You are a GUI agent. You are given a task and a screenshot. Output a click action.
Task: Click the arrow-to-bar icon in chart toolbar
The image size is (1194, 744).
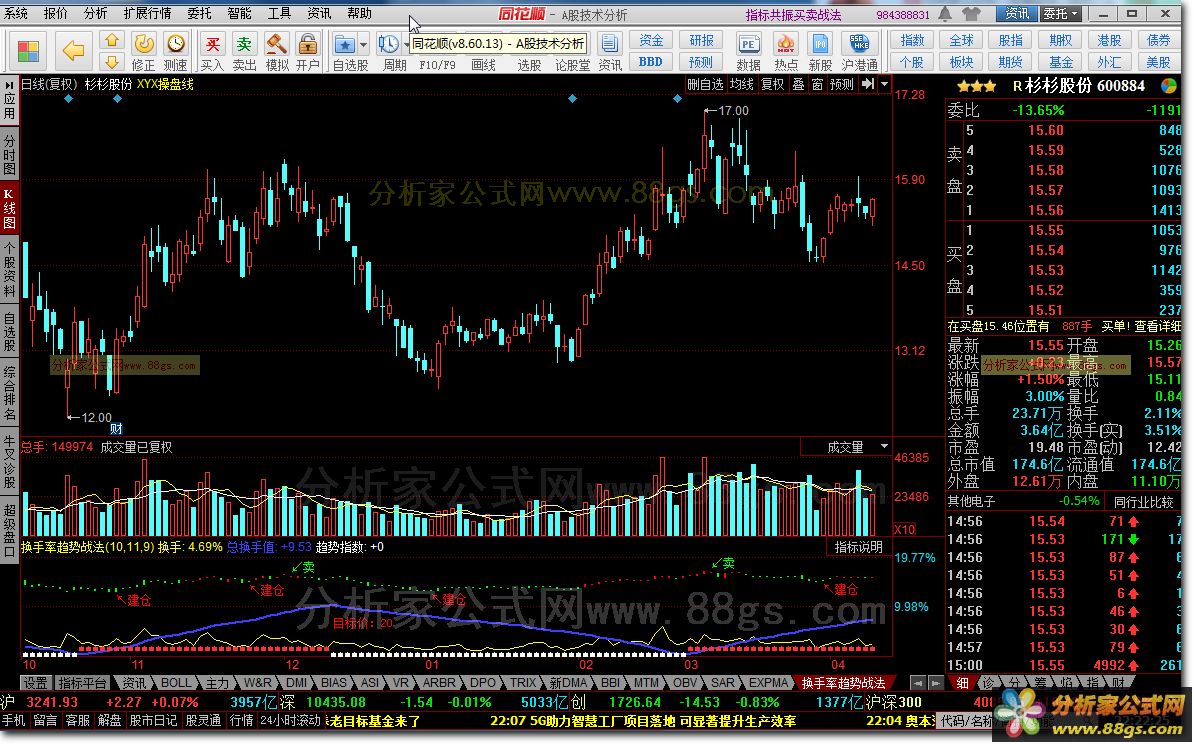point(868,85)
